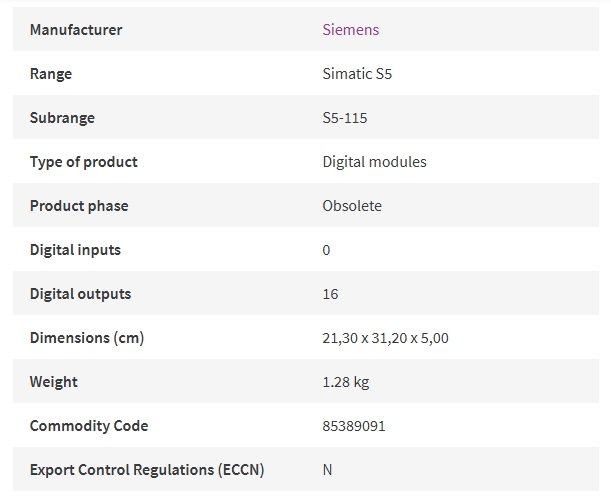Click the Digital outputs label
Viewport: 611px width, 501px height.
point(80,294)
